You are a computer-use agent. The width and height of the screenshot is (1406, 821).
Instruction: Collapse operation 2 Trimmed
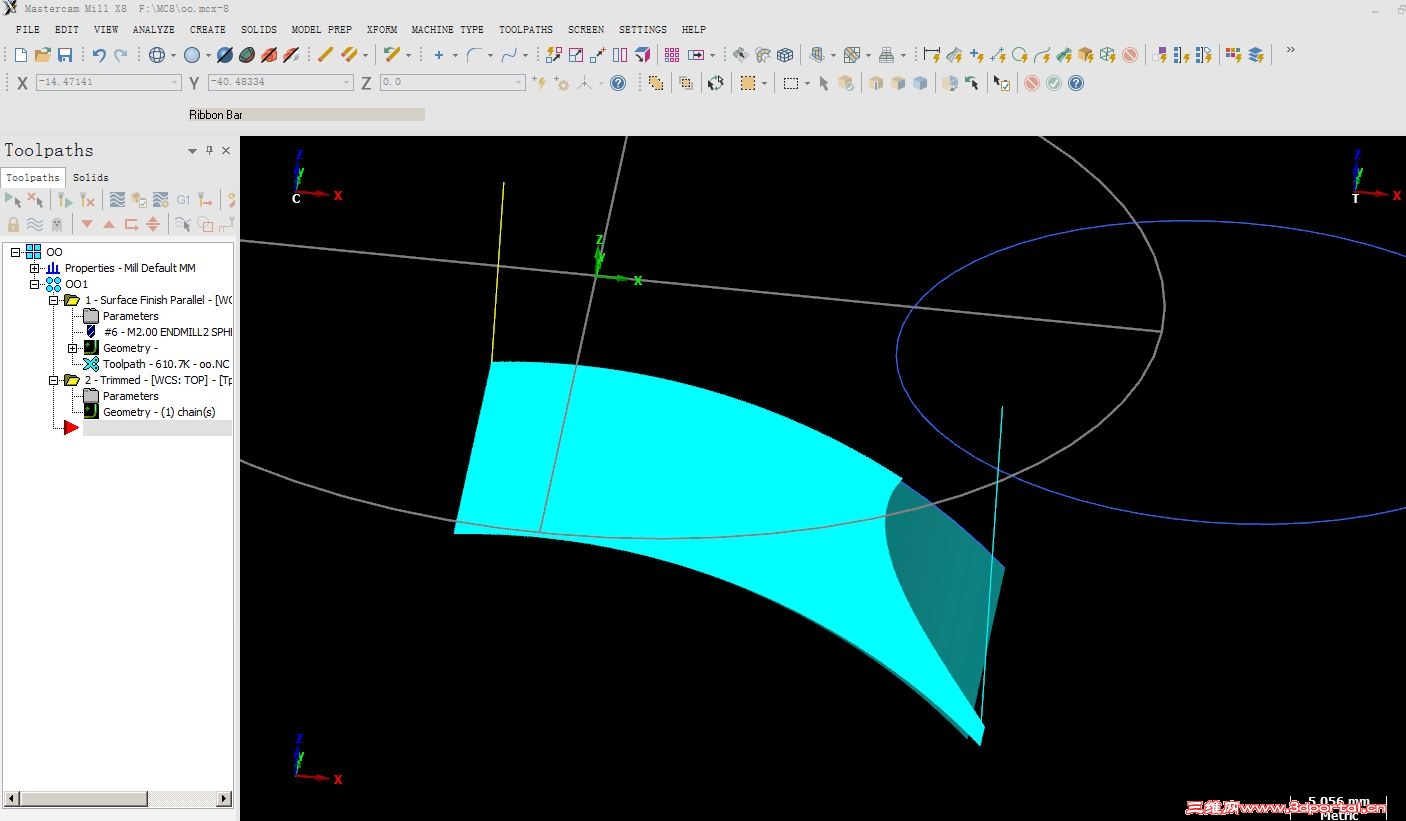click(53, 380)
